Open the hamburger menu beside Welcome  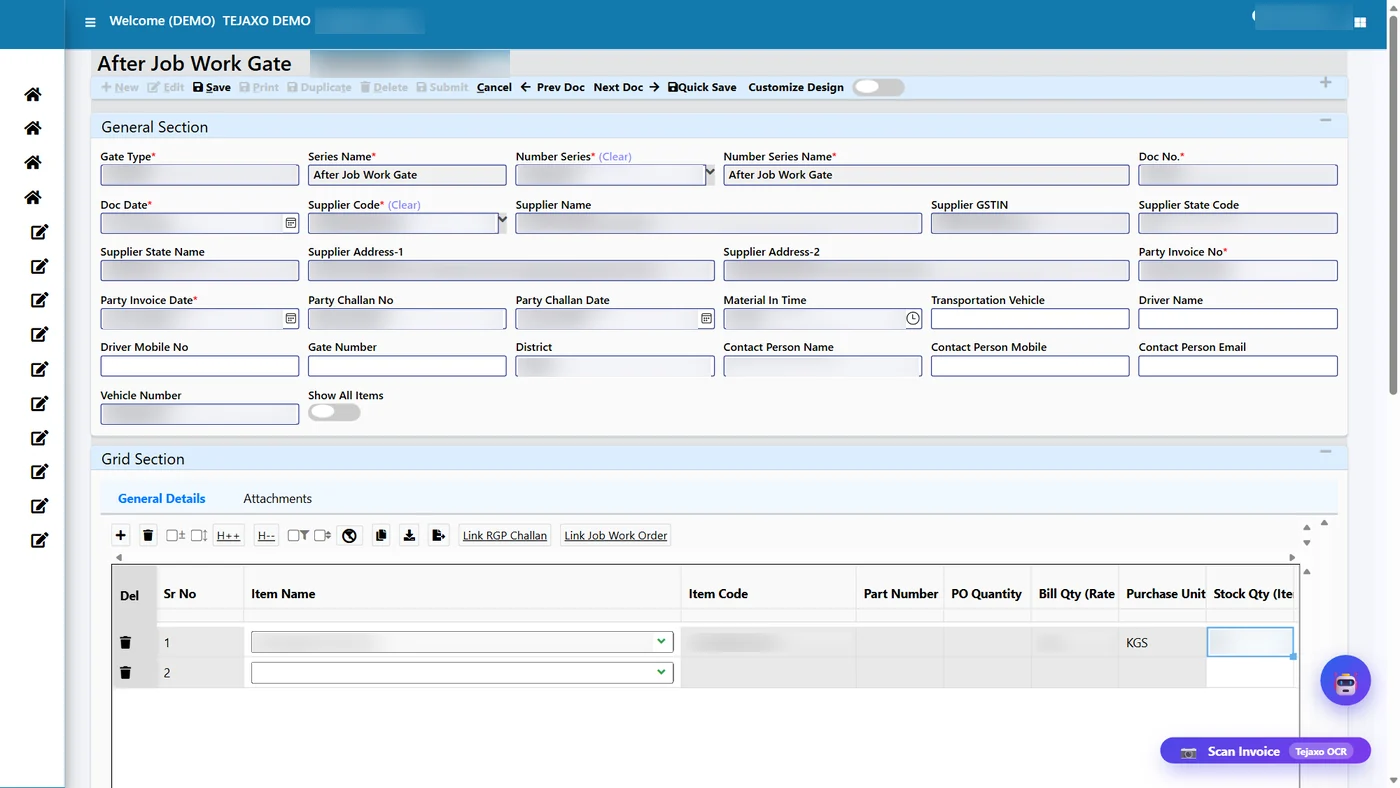(x=90, y=22)
